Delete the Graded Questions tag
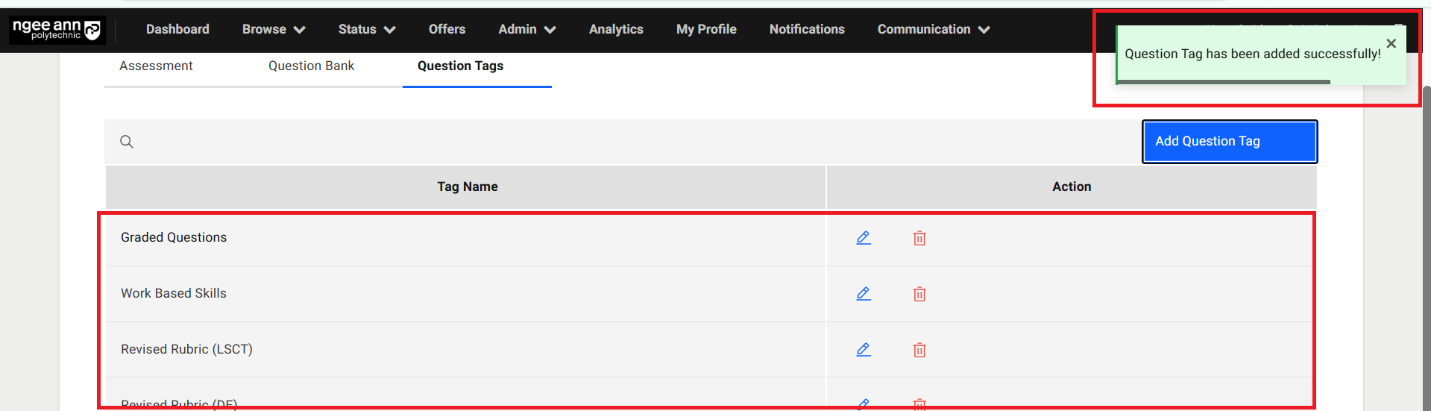The width and height of the screenshot is (1431, 411). coord(919,238)
